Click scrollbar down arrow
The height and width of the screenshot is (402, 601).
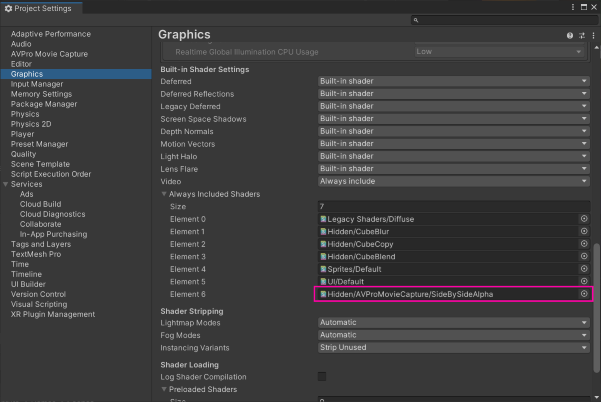click(x=596, y=397)
